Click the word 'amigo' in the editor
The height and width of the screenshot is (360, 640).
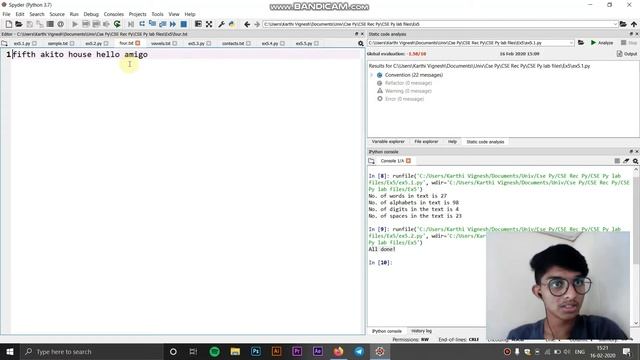point(136,54)
